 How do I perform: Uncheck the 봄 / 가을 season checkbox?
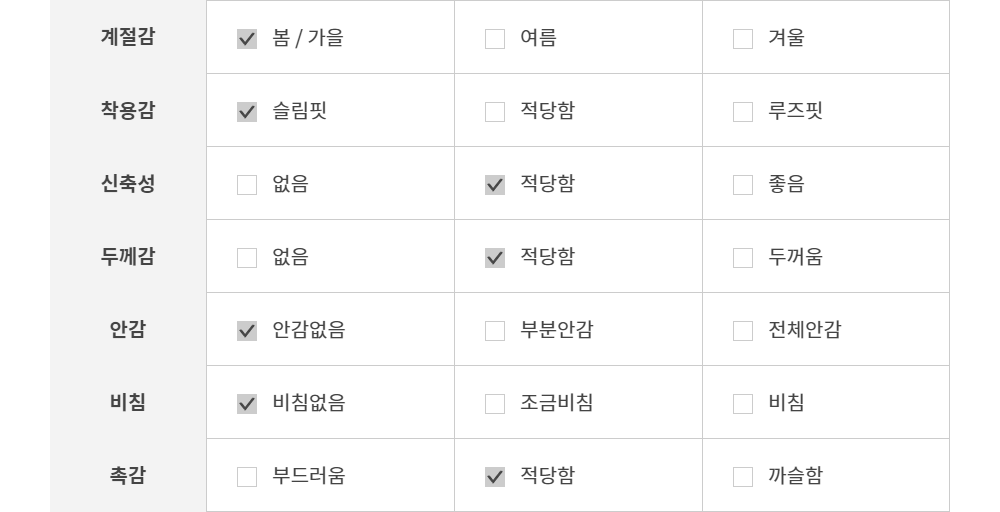(x=247, y=39)
